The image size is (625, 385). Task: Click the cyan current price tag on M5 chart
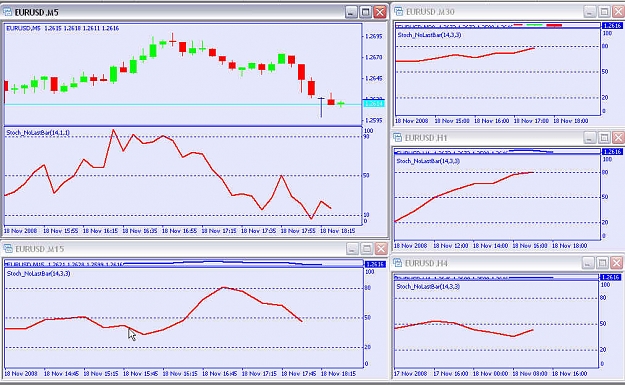point(374,104)
